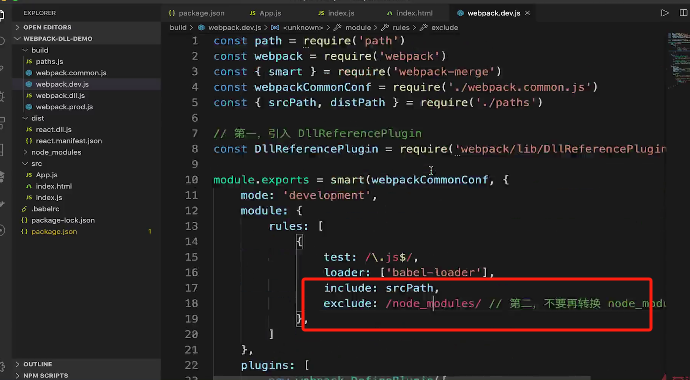Click the rules breadcrumb segment
Image resolution: width=690 pixels, height=380 pixels.
(401, 28)
